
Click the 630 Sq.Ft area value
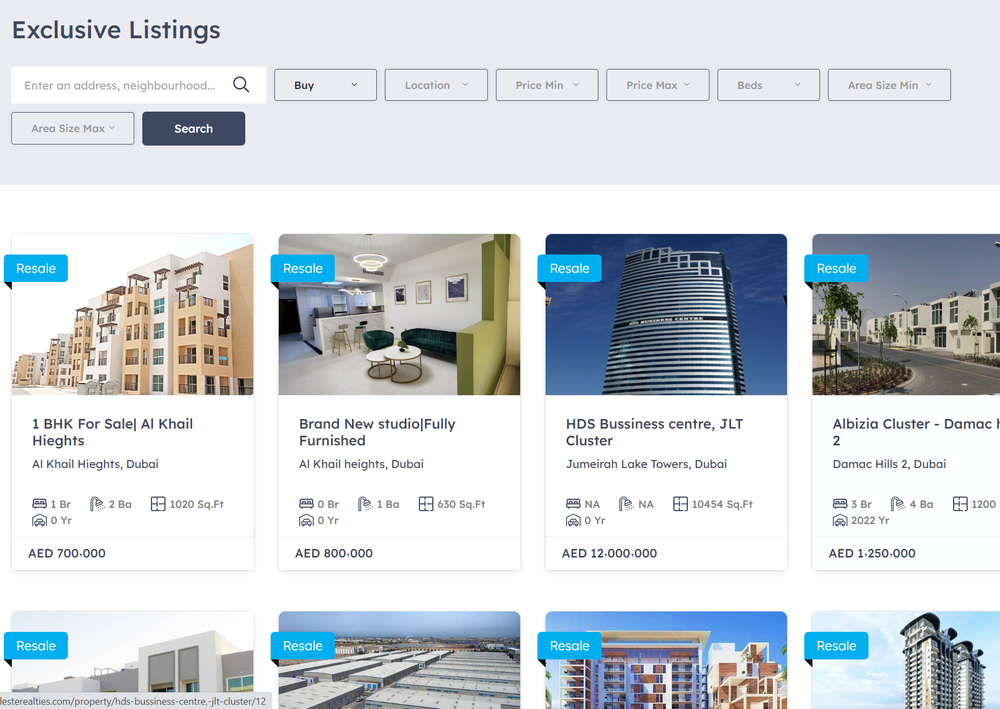pyautogui.click(x=461, y=504)
